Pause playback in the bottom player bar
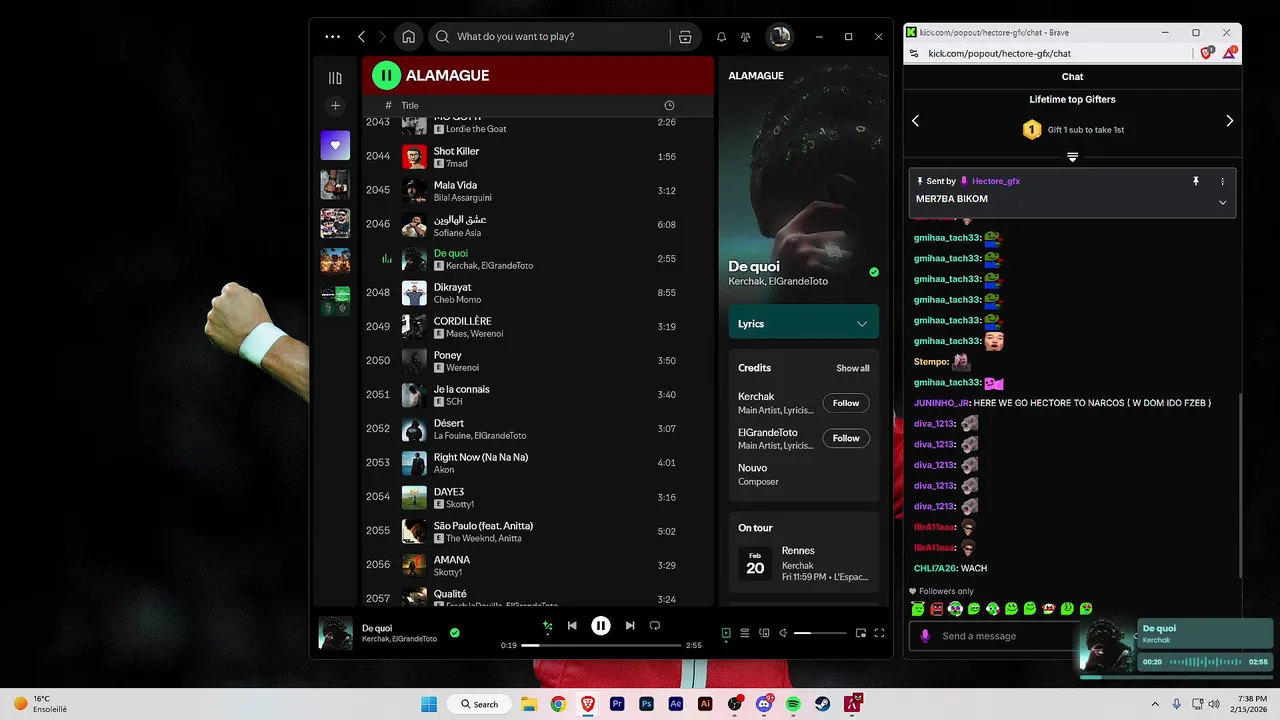 pos(601,626)
